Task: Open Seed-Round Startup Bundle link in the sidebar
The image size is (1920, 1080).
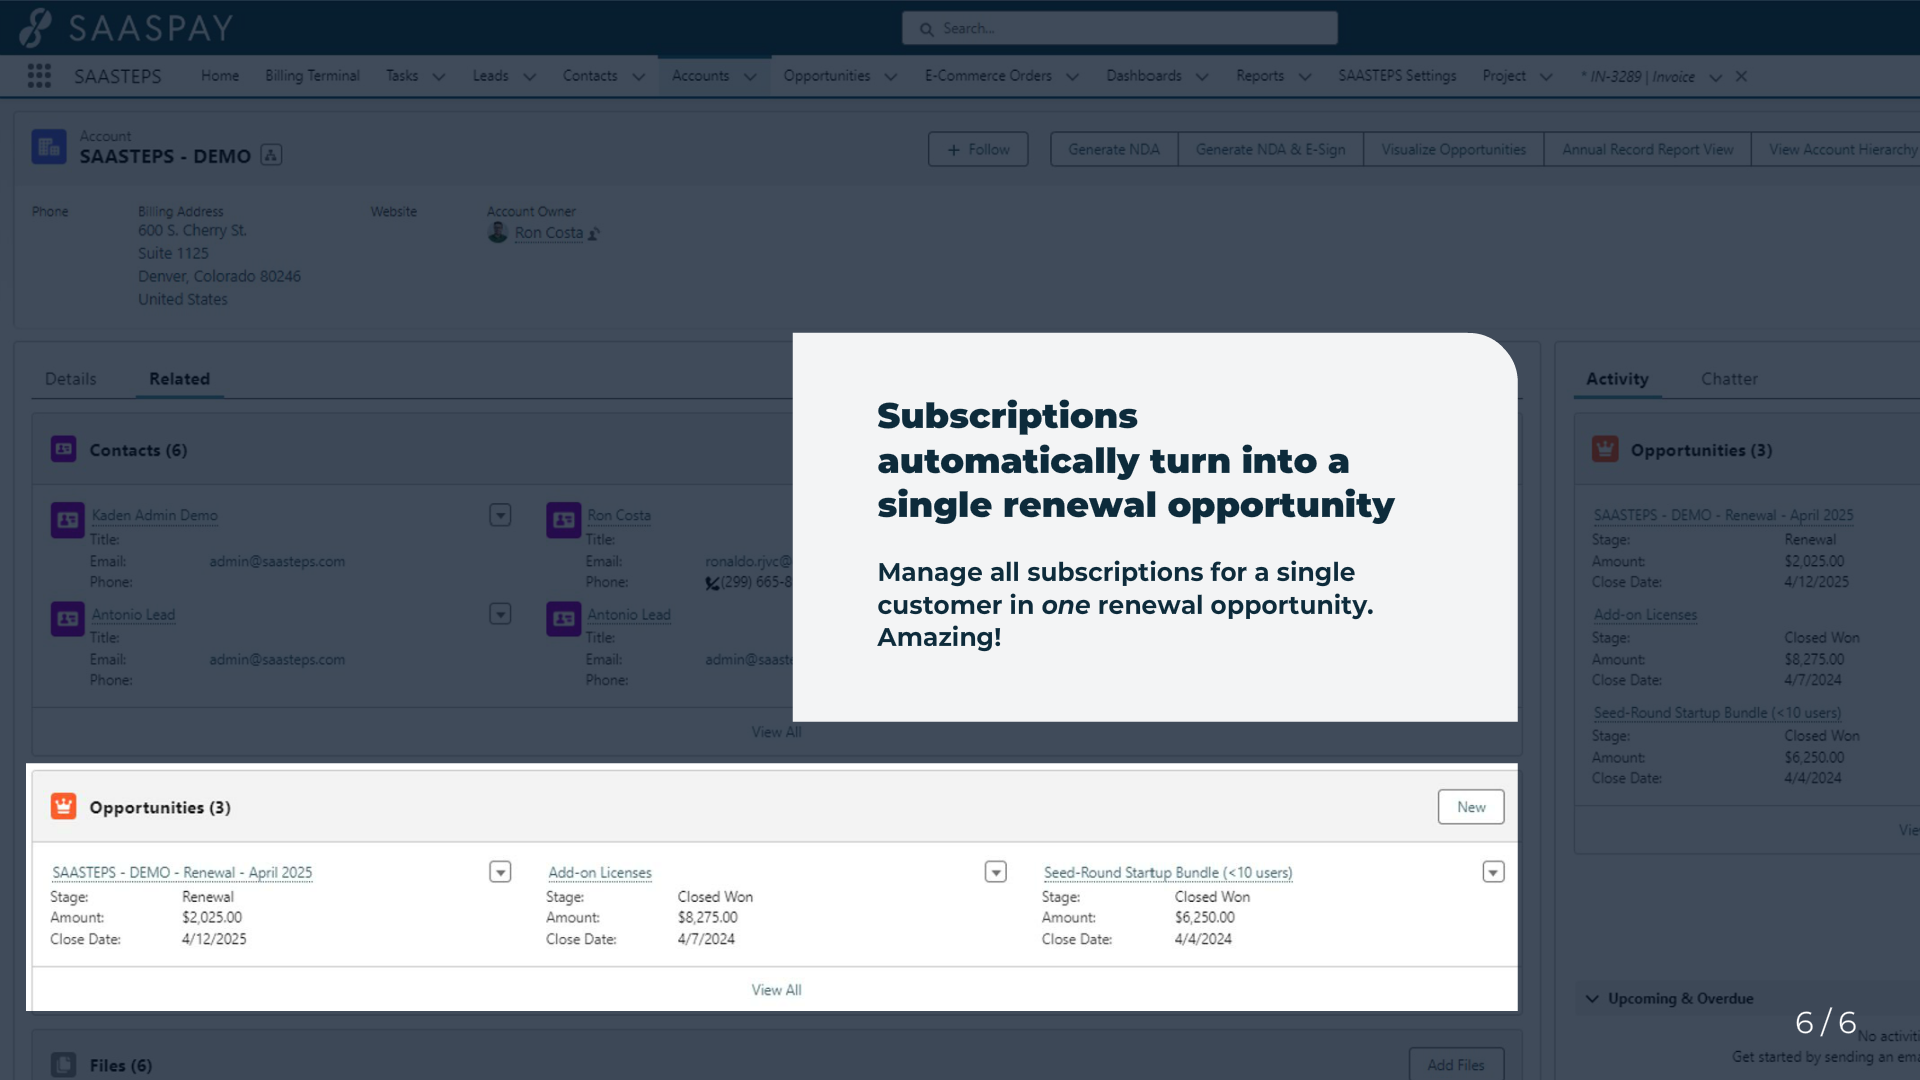Action: (1717, 713)
